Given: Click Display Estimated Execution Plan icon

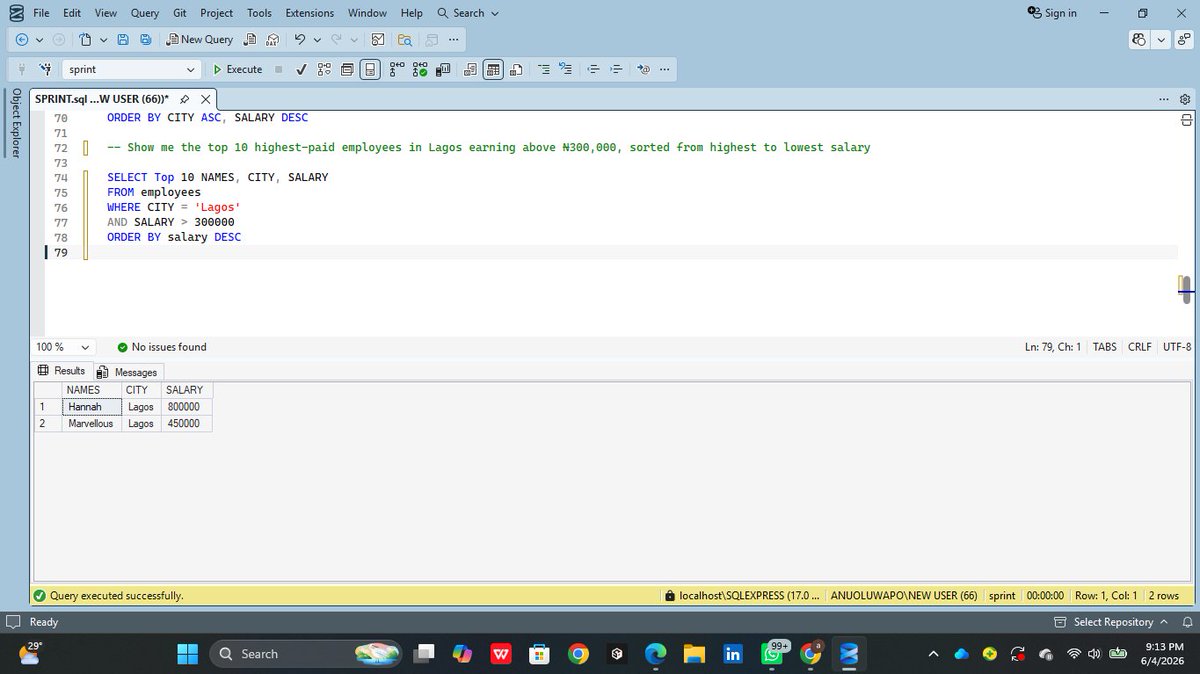Looking at the screenshot, I should click(323, 70).
